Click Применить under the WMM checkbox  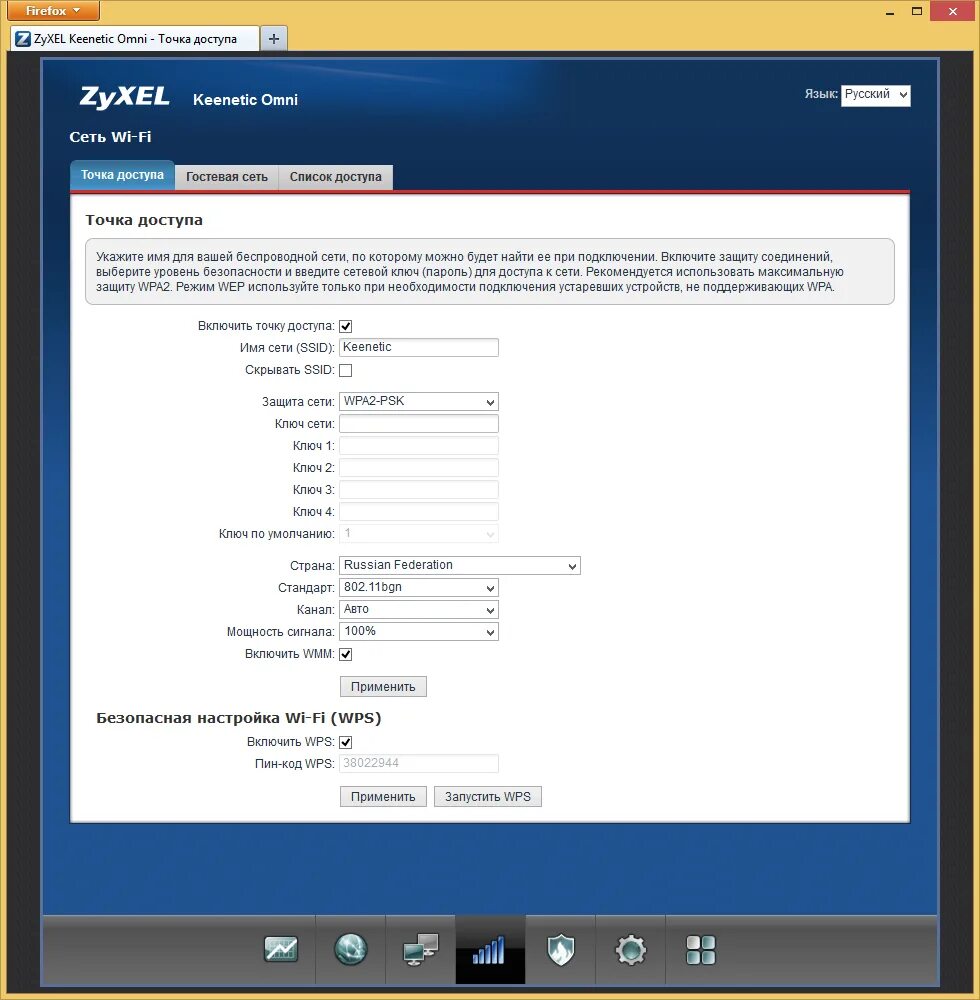(383, 687)
